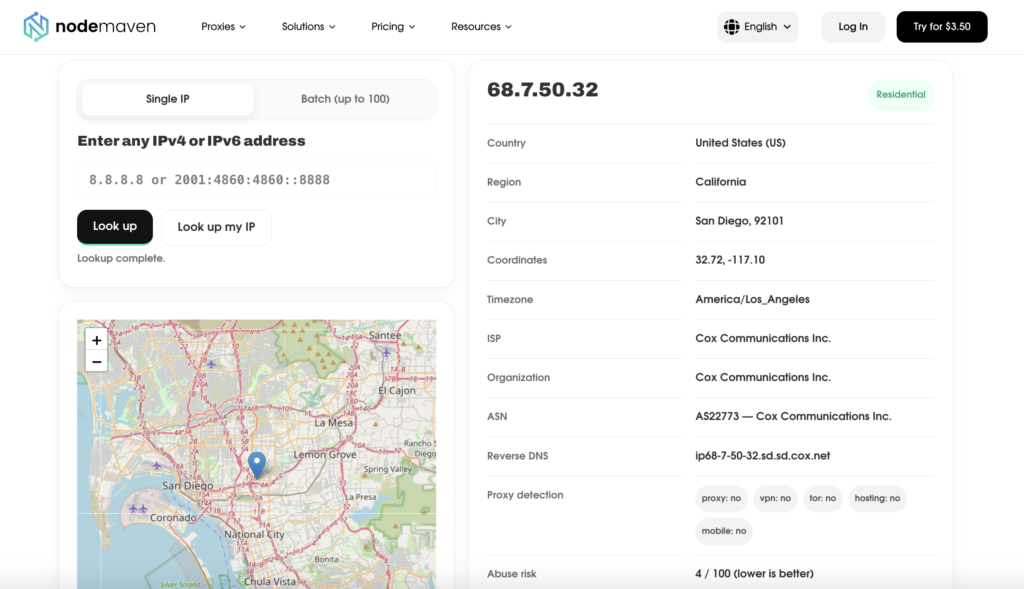The width and height of the screenshot is (1024, 589).
Task: Click coordinates 32.72, -117.10
Action: click(x=729, y=260)
